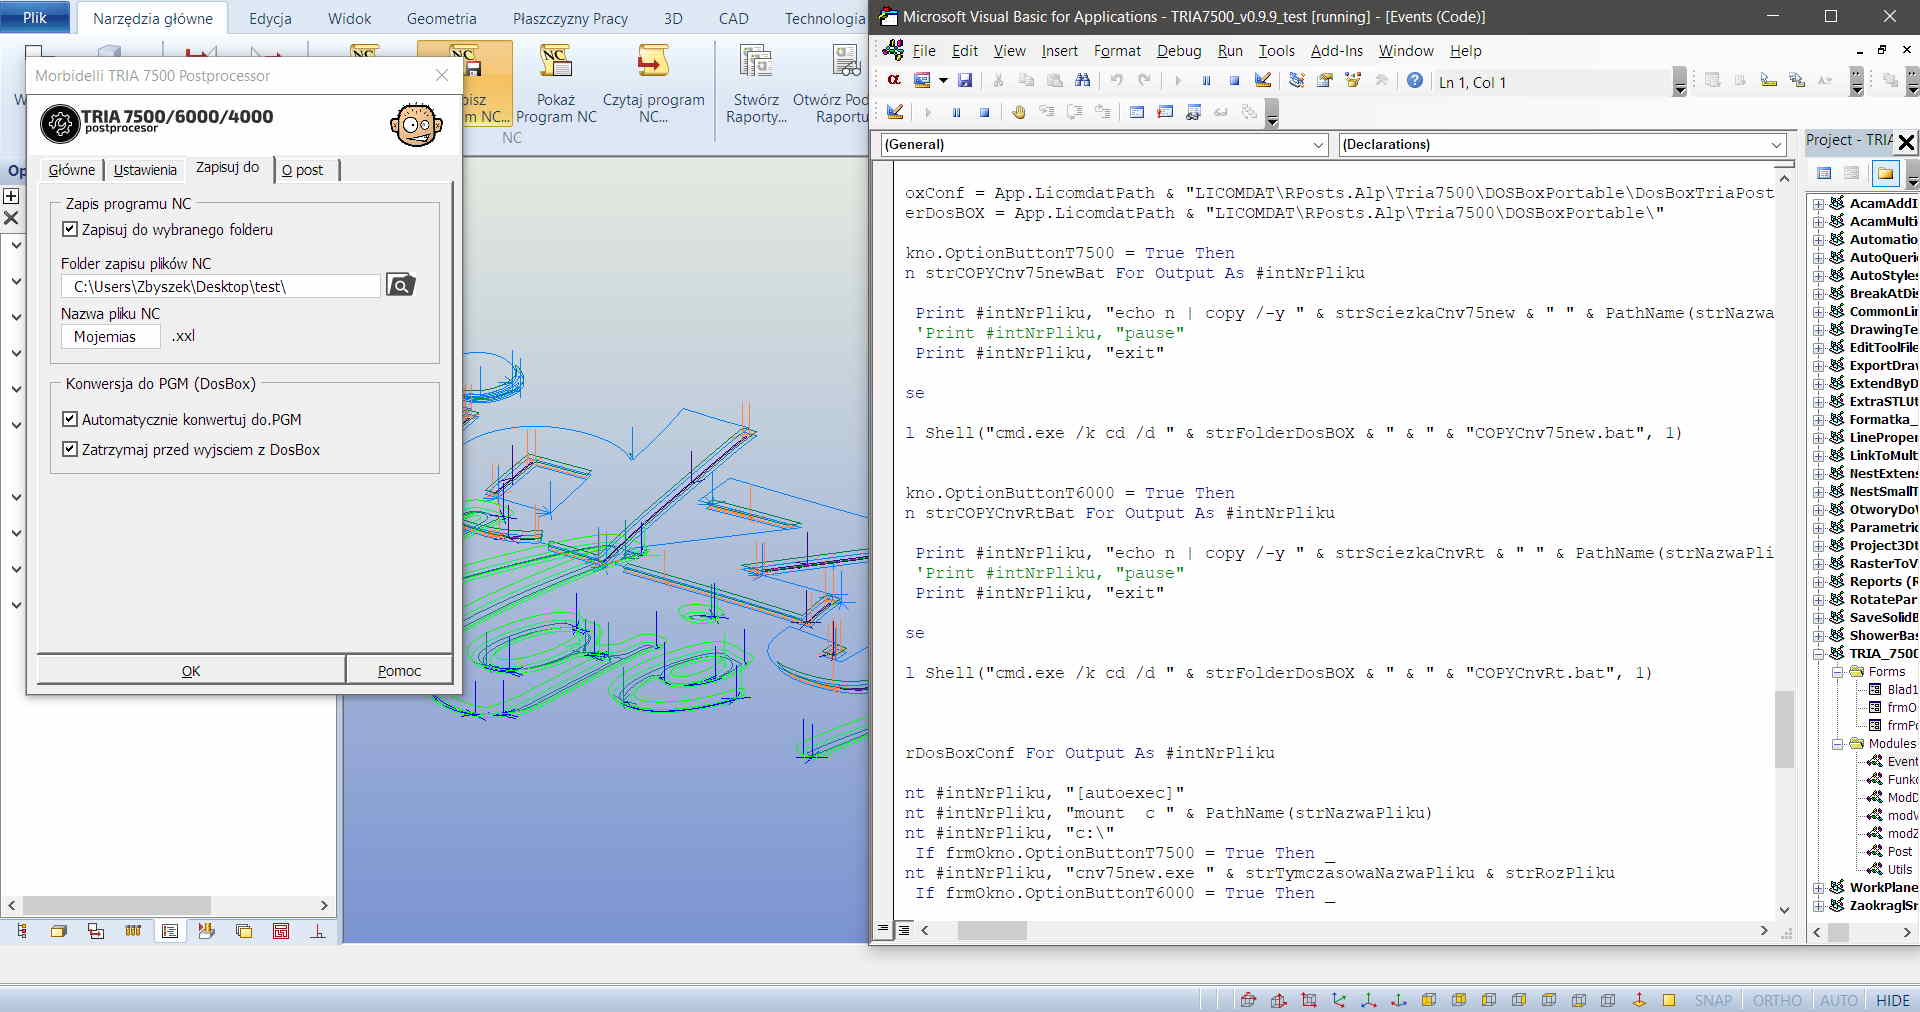Toggle Breakpoint hand icon in Debug toolbar
Viewport: 1920px width, 1012px height.
click(x=1018, y=112)
